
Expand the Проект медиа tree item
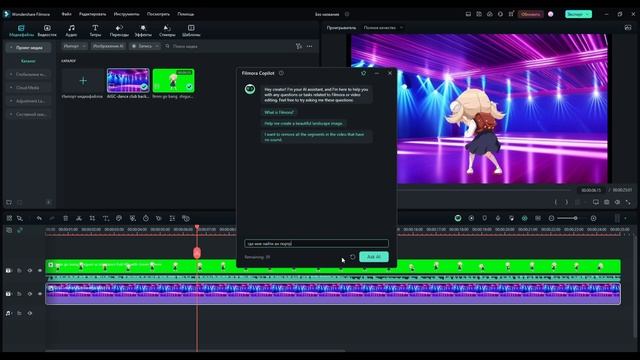[x=11, y=48]
